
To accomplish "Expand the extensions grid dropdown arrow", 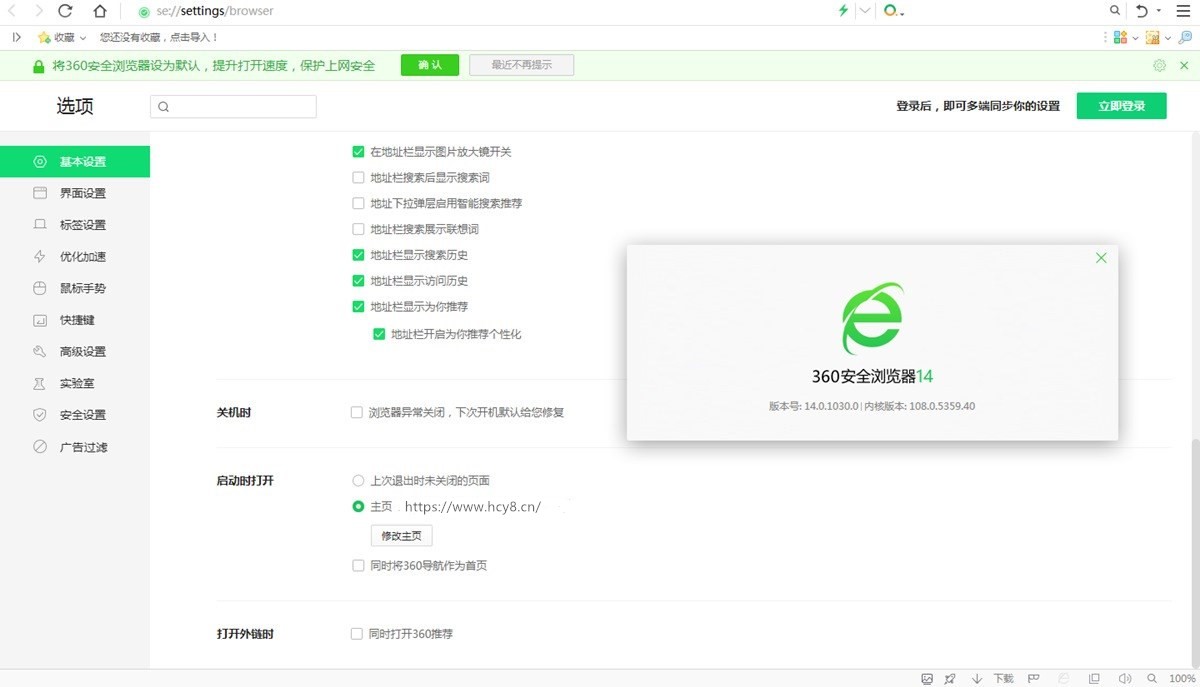I will pos(1136,38).
